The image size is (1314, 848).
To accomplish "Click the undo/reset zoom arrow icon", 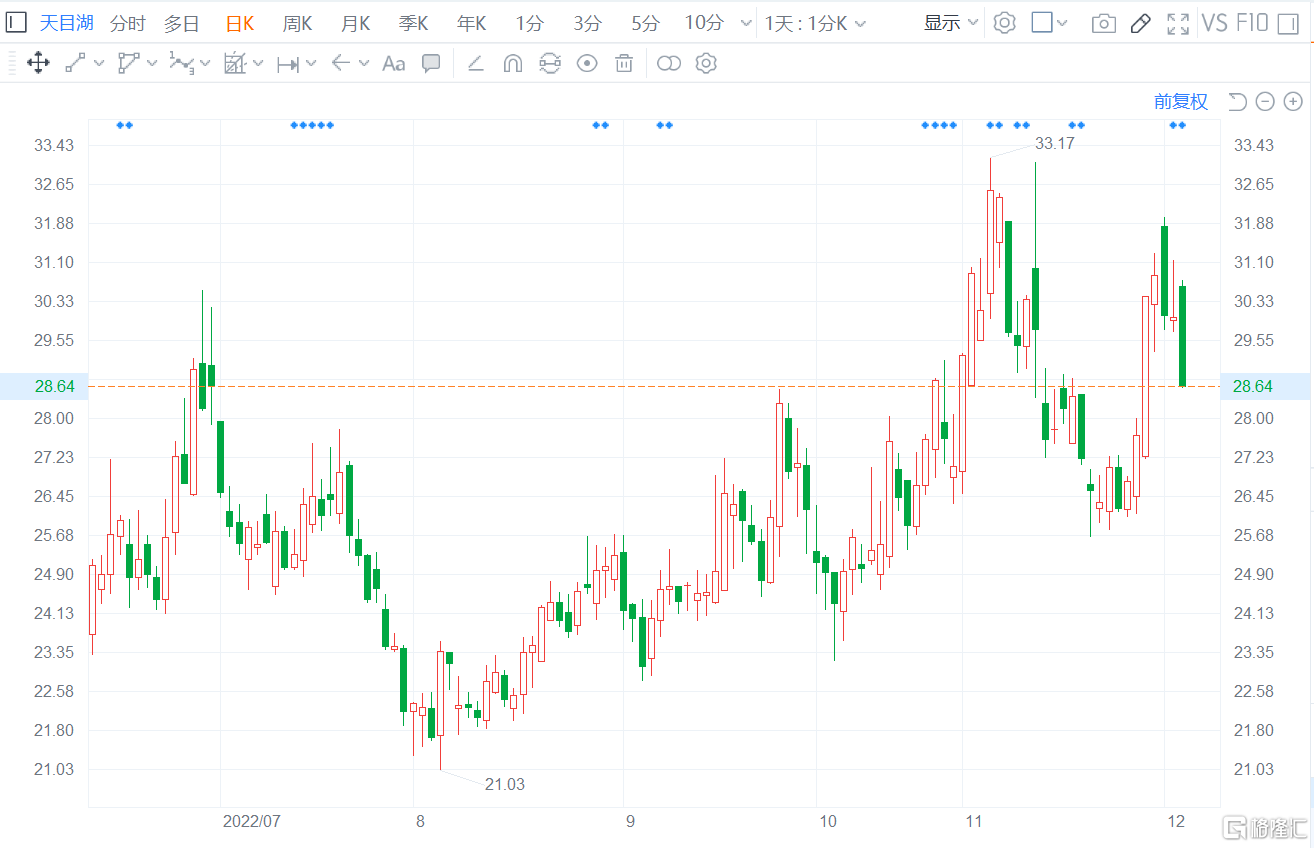I will [x=1237, y=101].
